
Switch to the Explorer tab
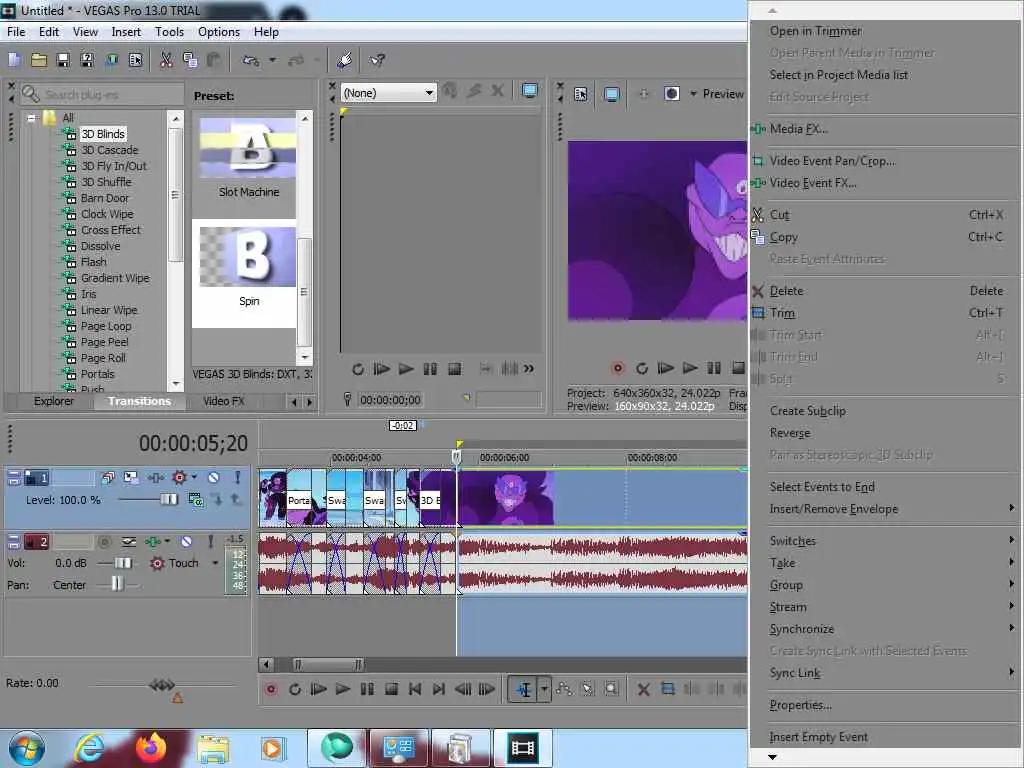click(x=54, y=401)
